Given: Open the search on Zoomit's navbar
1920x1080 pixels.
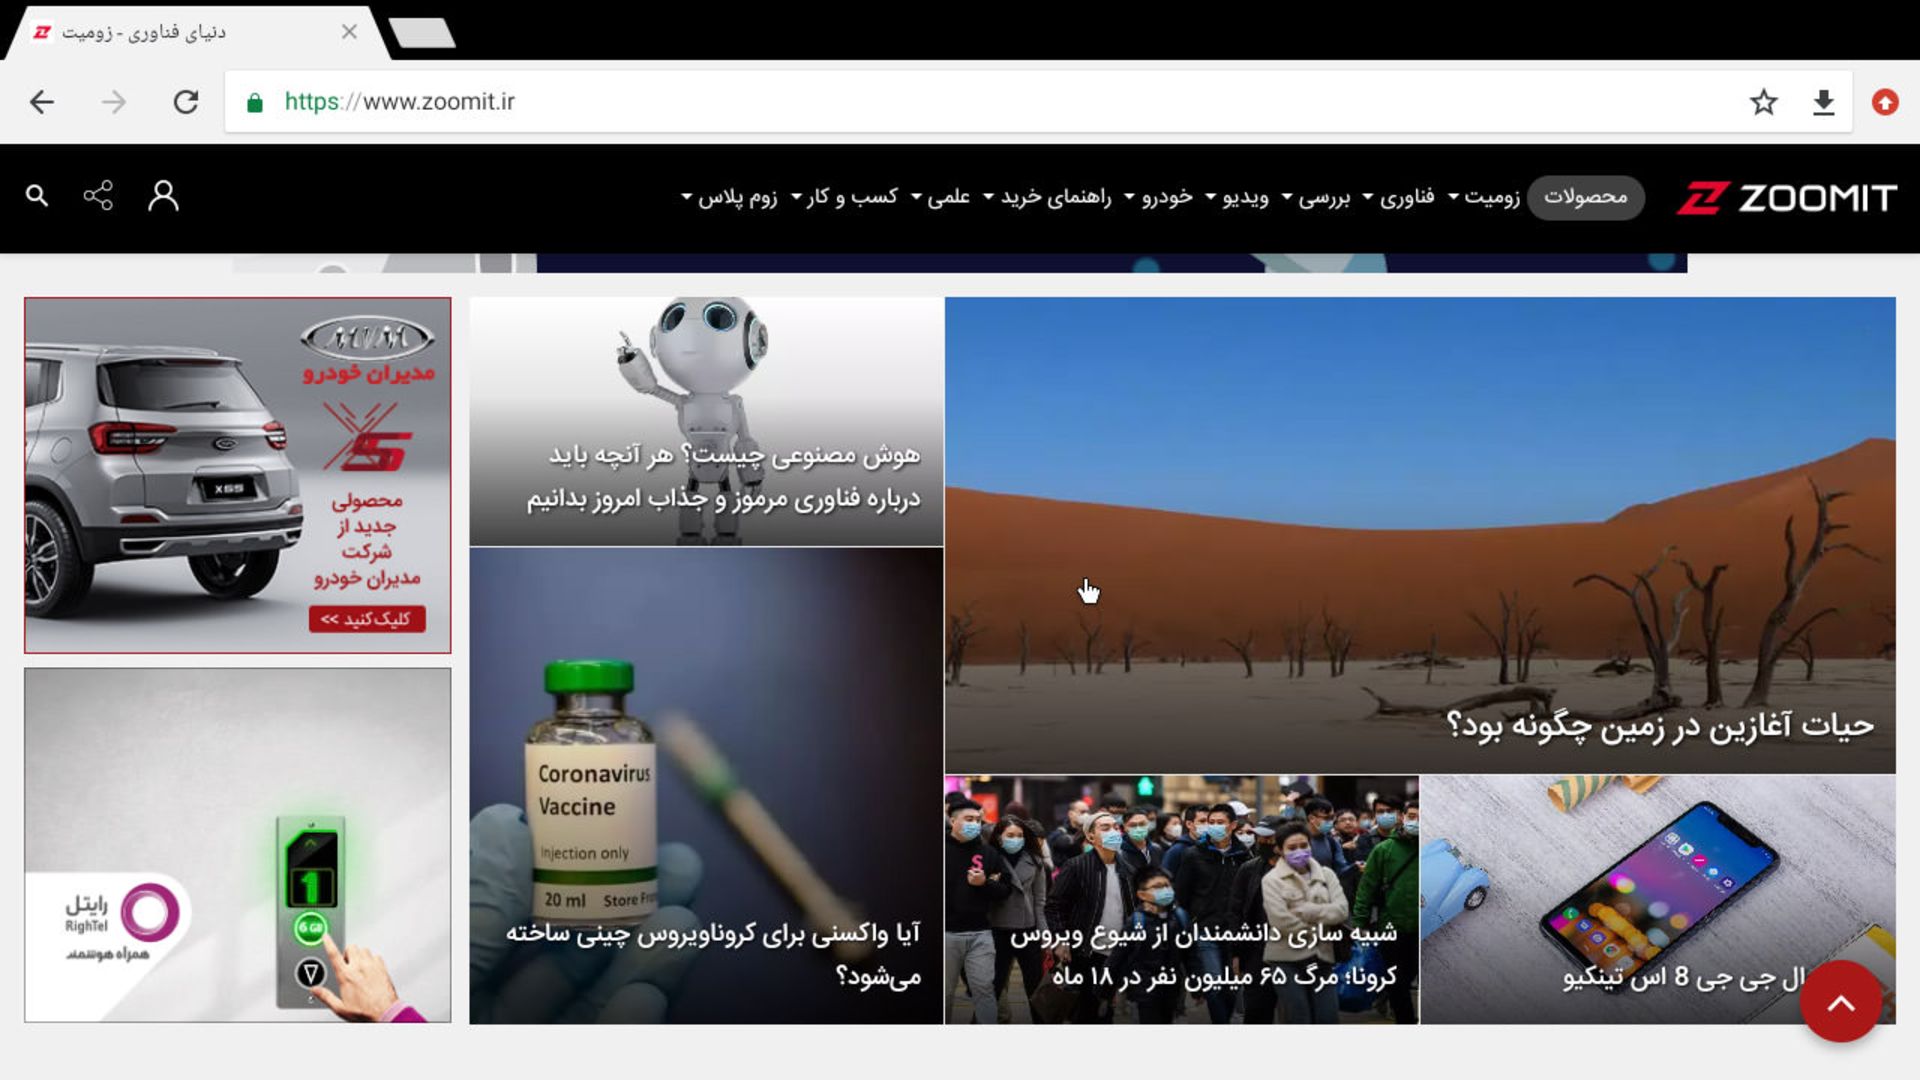Looking at the screenshot, I should [x=38, y=196].
